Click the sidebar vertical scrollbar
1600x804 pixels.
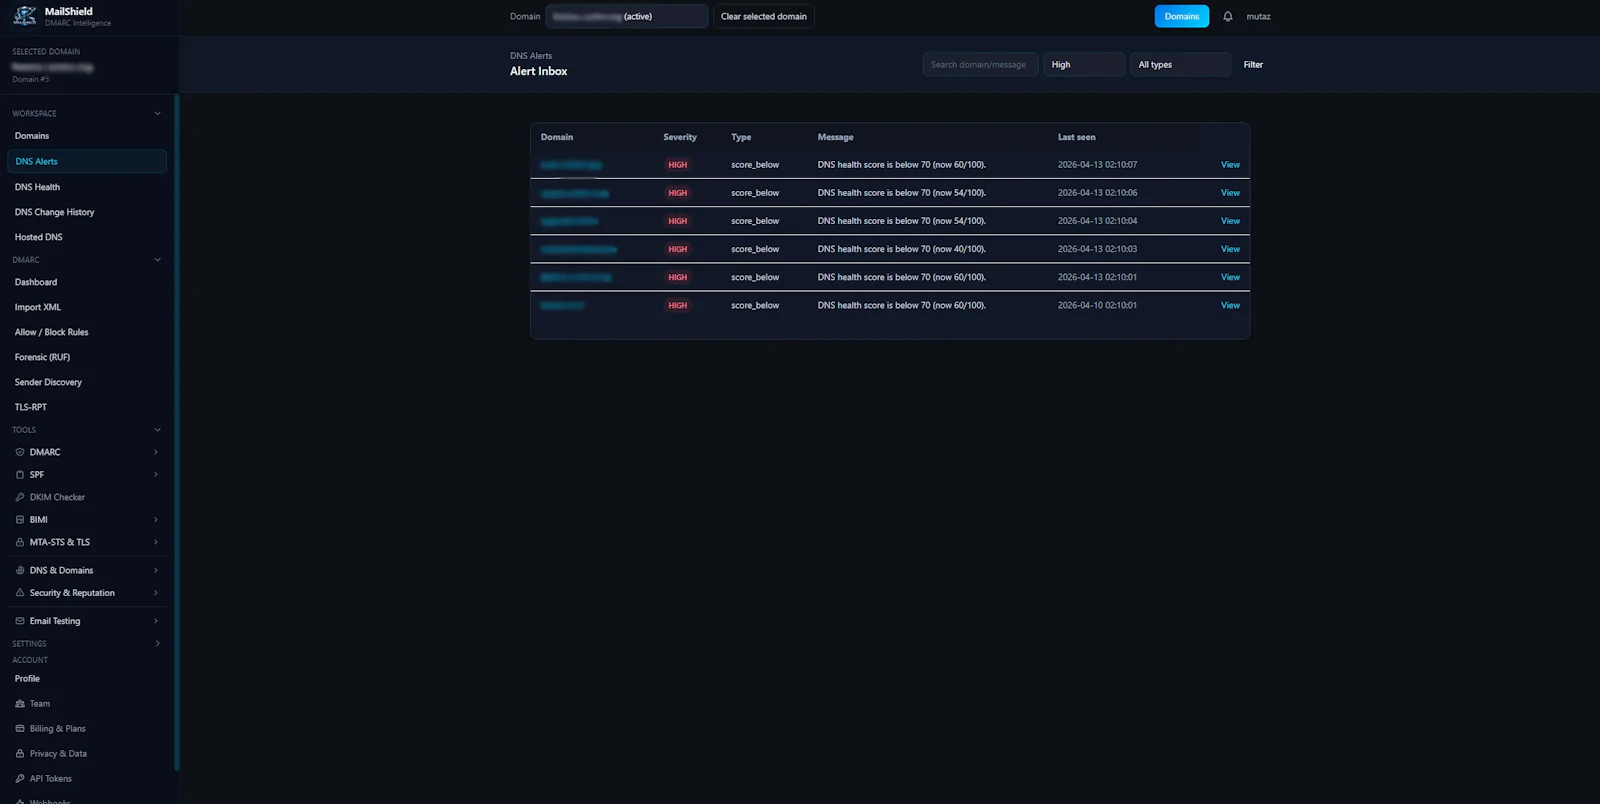[x=177, y=432]
